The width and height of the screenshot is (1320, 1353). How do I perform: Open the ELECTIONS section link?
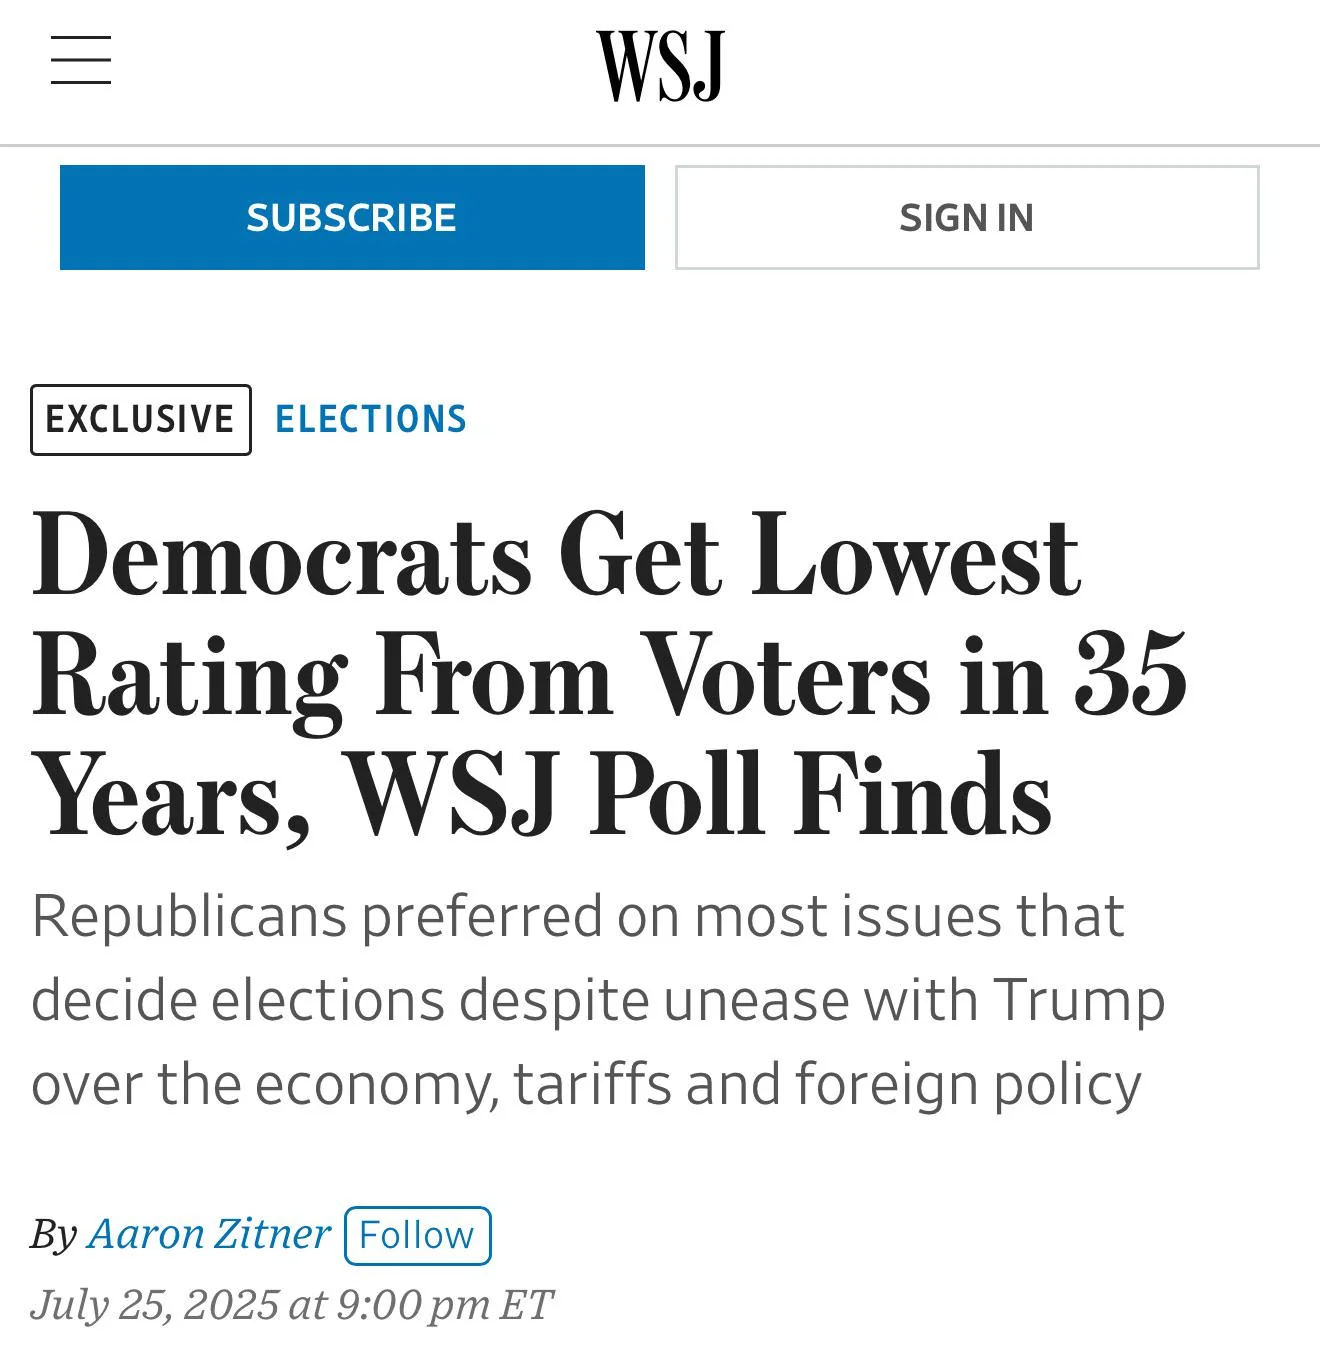371,419
